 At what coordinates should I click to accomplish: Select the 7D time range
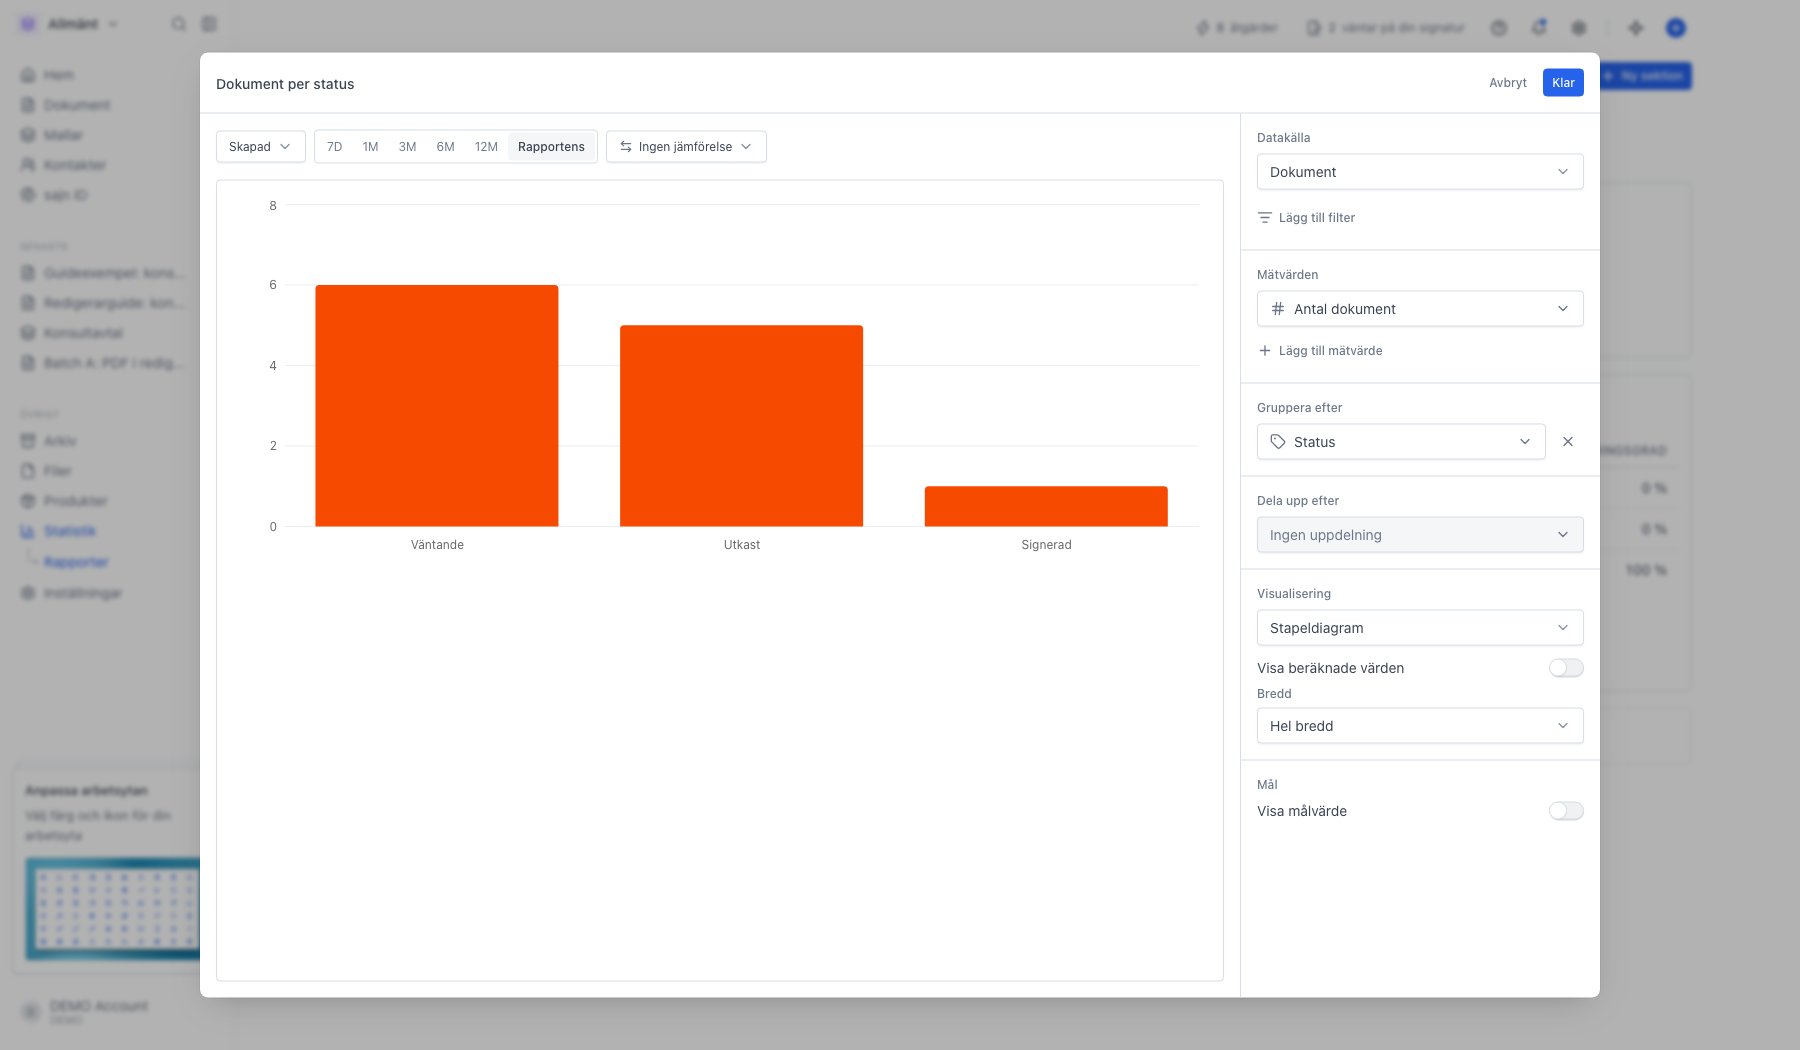coord(335,147)
